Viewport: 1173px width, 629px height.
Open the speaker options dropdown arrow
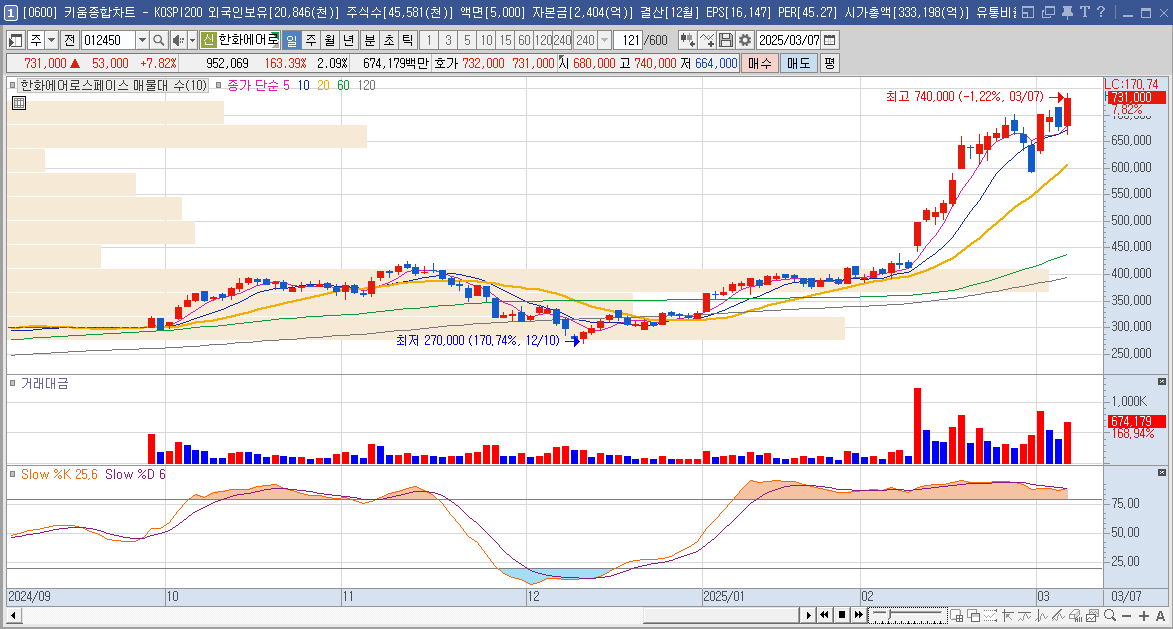tap(192, 40)
